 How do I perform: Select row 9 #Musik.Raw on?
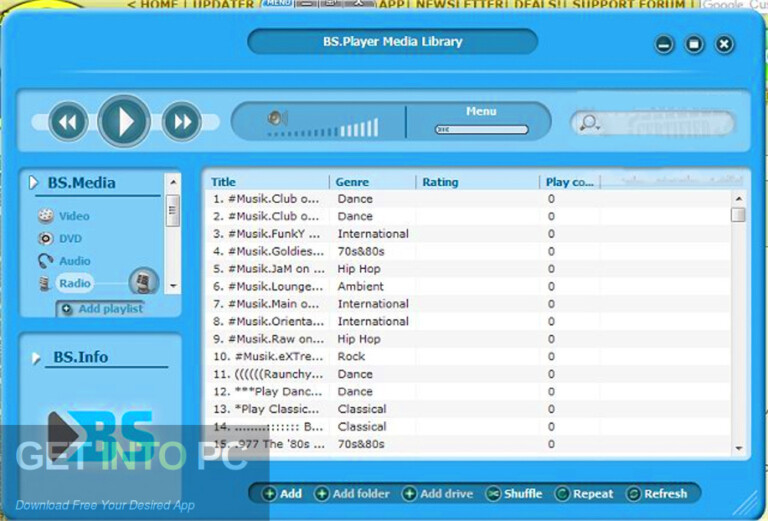(468, 339)
